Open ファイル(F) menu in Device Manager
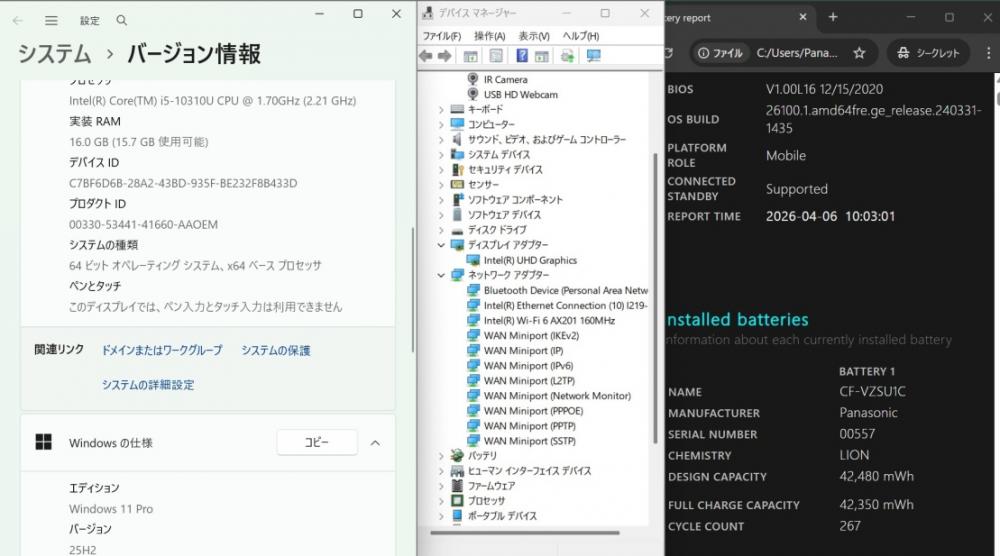Image resolution: width=1000 pixels, height=556 pixels. pyautogui.click(x=441, y=36)
